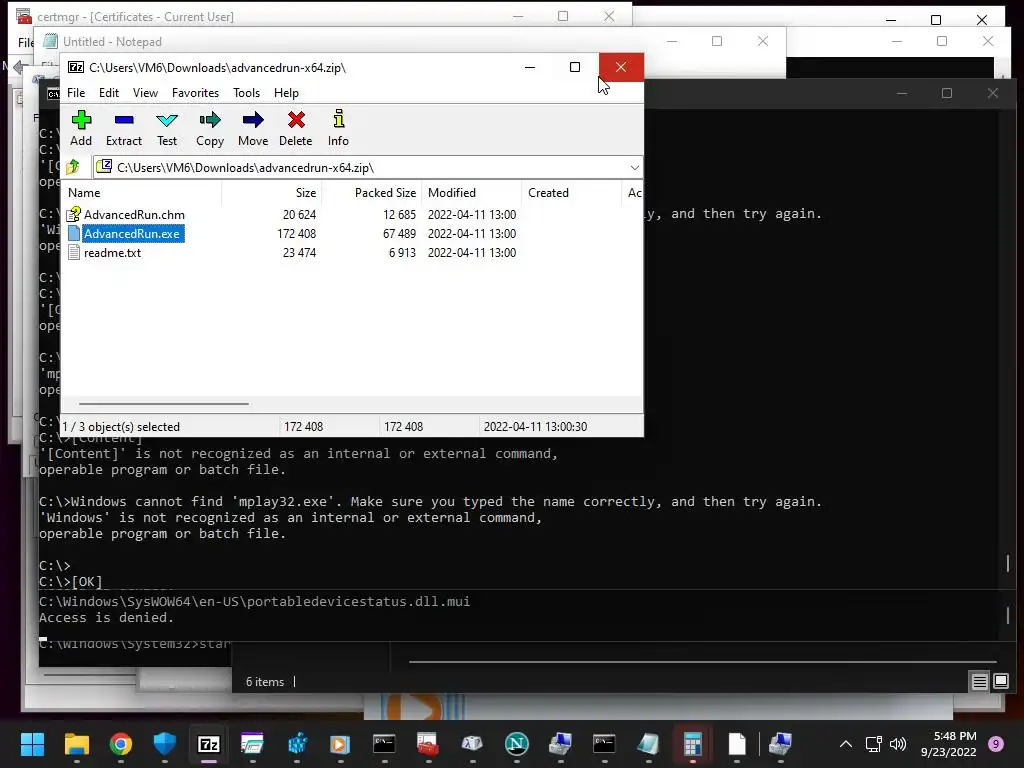Click the Move toolbar icon
Image resolution: width=1024 pixels, height=768 pixels.
click(x=253, y=120)
